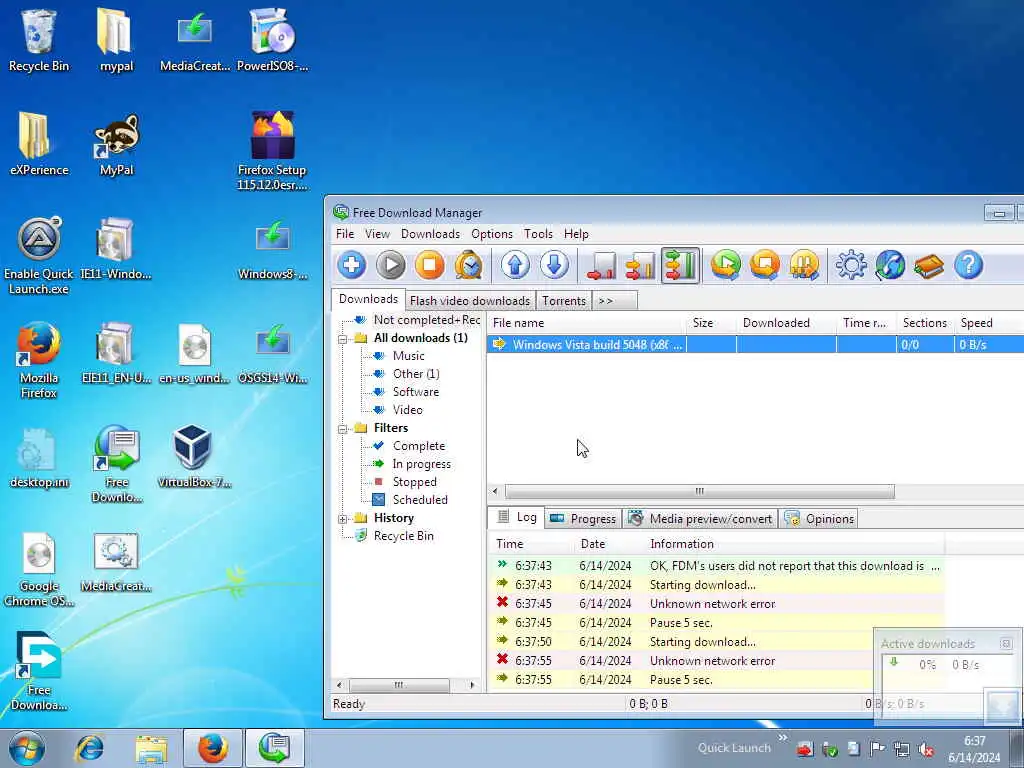This screenshot has height=768, width=1024.
Task: Switch to the Progress tab
Action: pyautogui.click(x=583, y=519)
